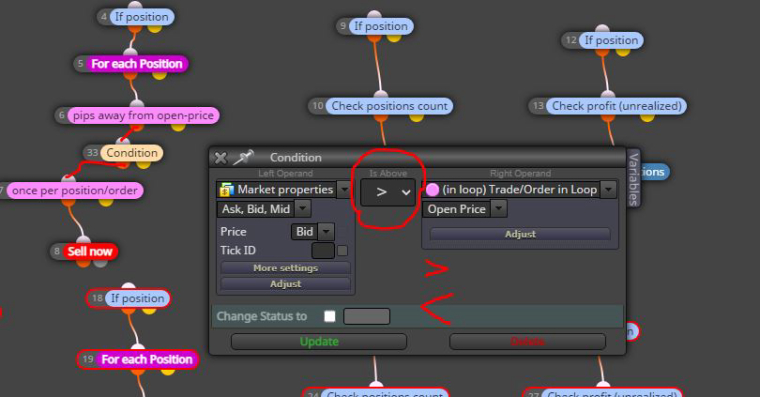Open the Bid price dropdown
This screenshot has height=397, width=760.
pos(326,231)
